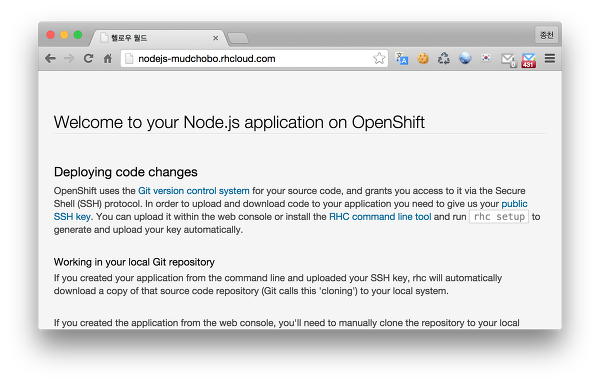Image resolution: width=600 pixels, height=384 pixels.
Task: Close the 헬로우 월드 tab
Action: (x=215, y=38)
